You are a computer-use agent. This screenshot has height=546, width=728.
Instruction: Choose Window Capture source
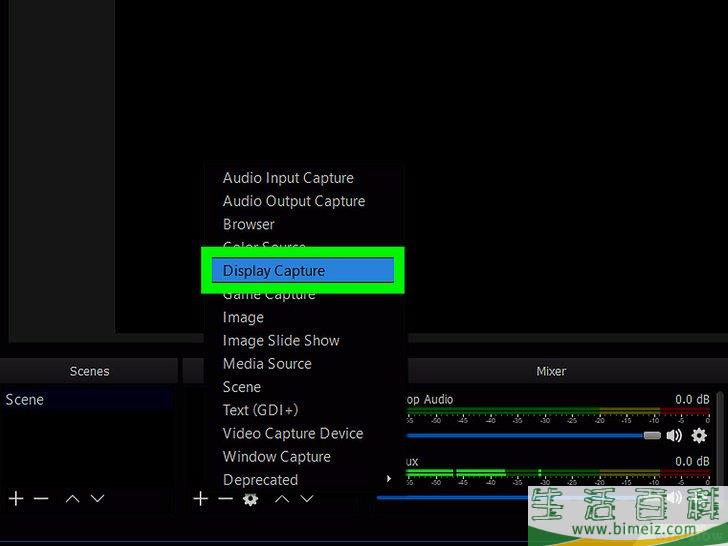coord(277,457)
